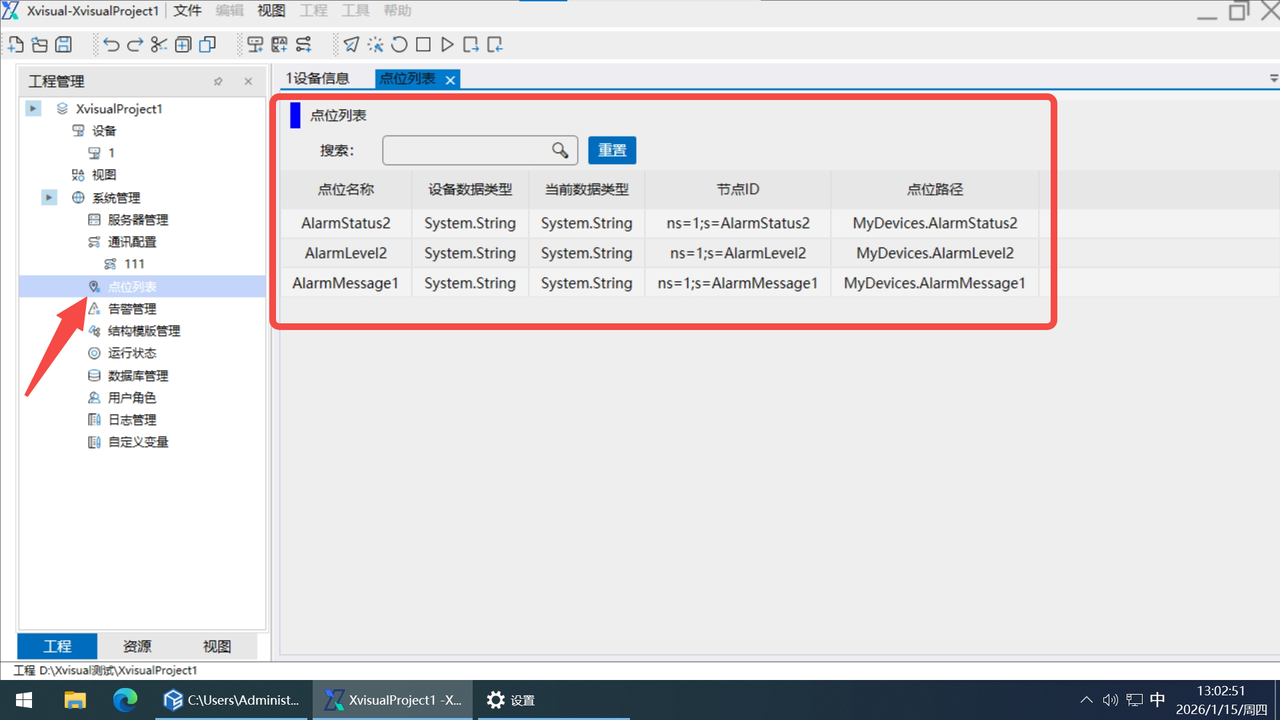This screenshot has width=1280, height=720.
Task: Open 运行状态 in the tree
Action: [132, 353]
